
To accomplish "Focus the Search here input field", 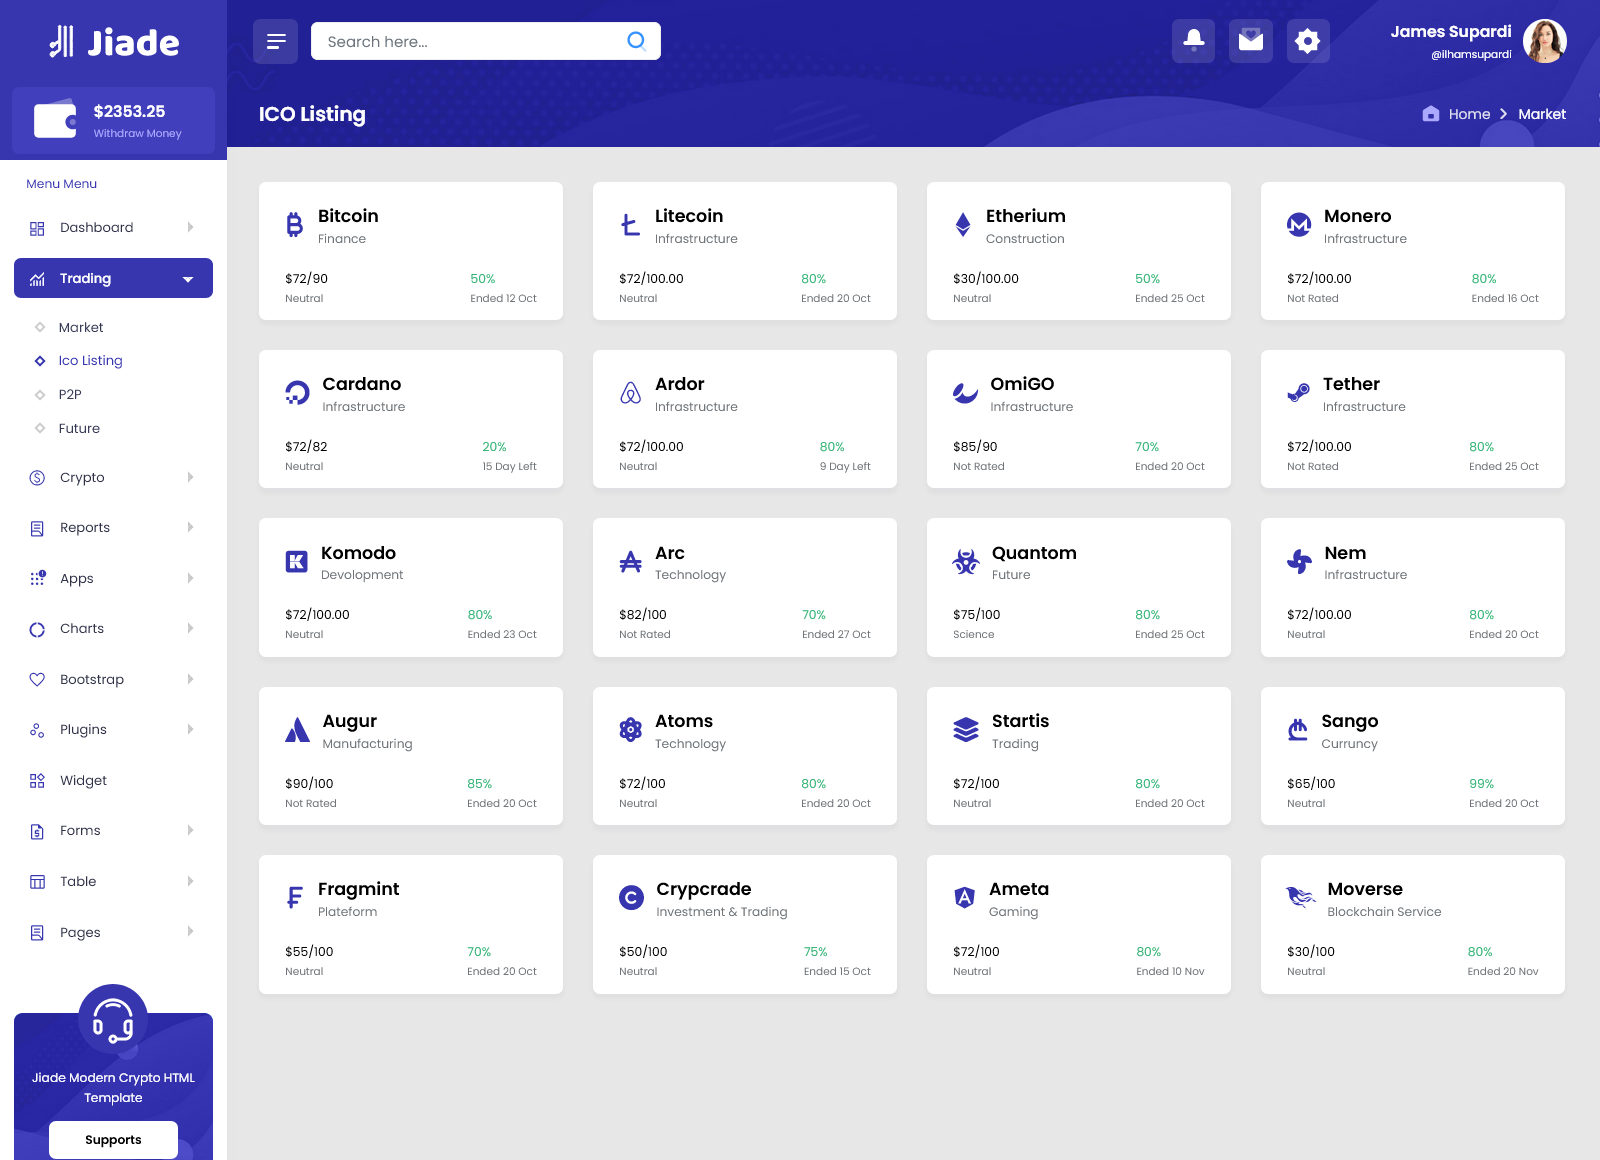I will pyautogui.click(x=470, y=41).
